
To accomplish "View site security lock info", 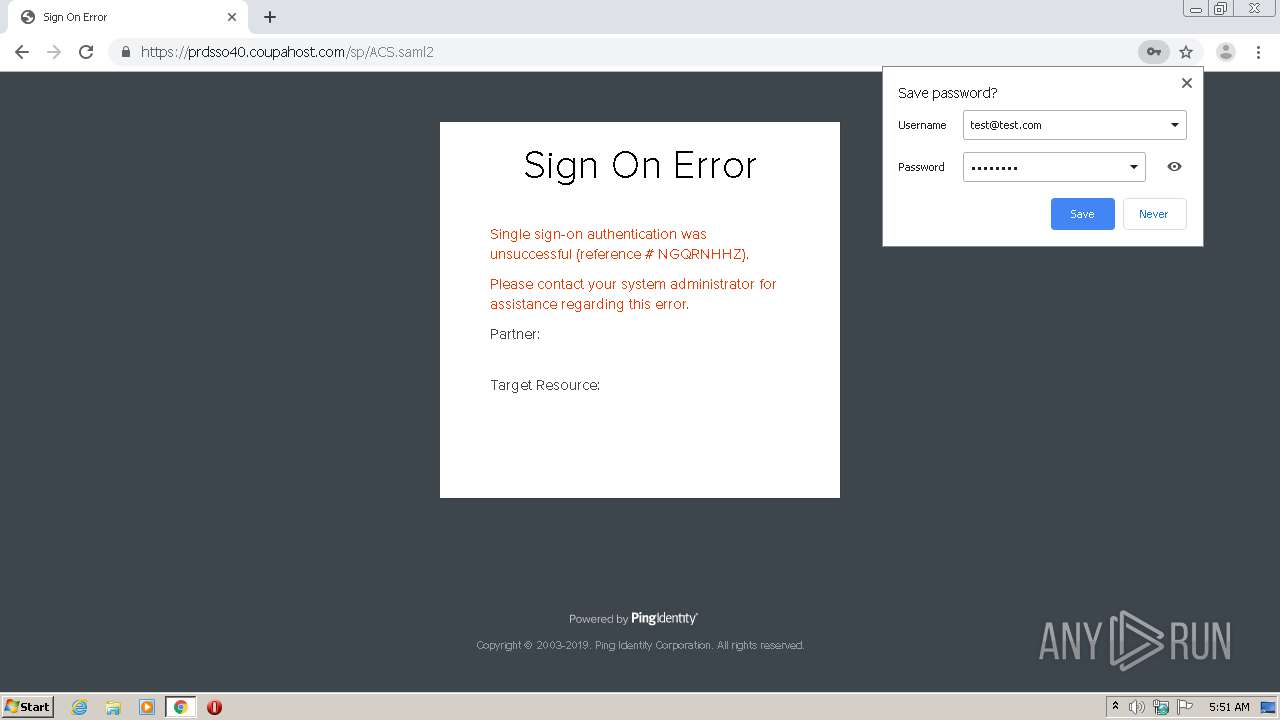I will click(126, 52).
